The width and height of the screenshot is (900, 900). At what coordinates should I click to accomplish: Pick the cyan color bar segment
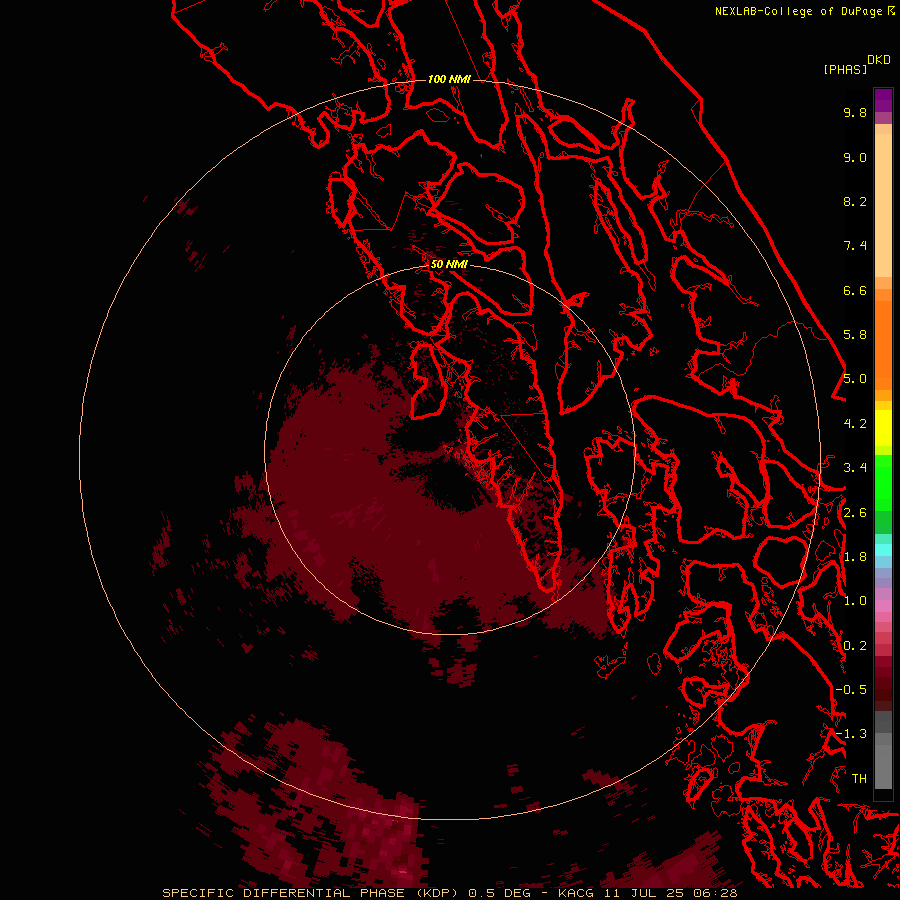(883, 550)
